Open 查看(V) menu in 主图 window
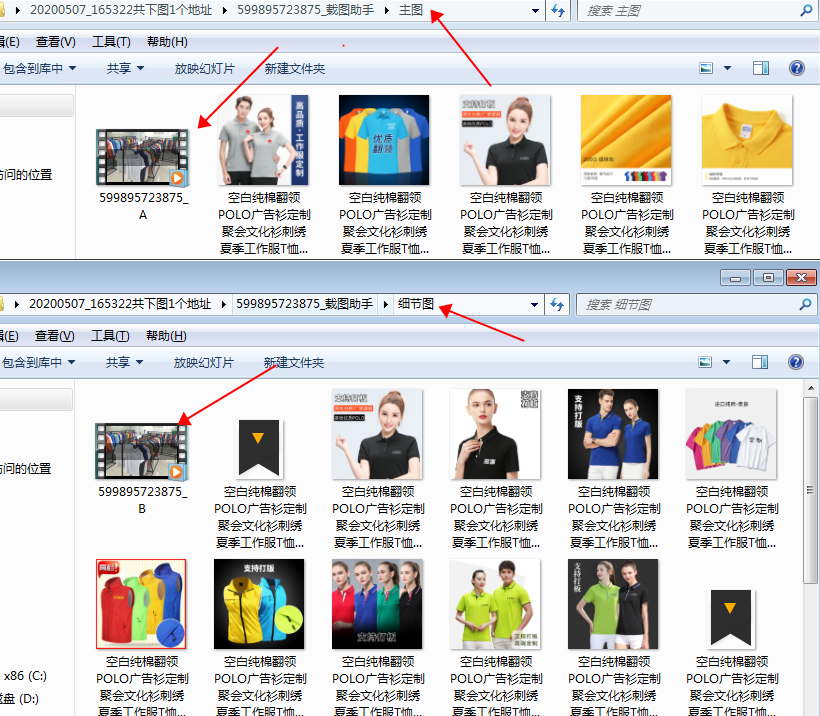Screen dimensions: 820x716 [x=55, y=42]
